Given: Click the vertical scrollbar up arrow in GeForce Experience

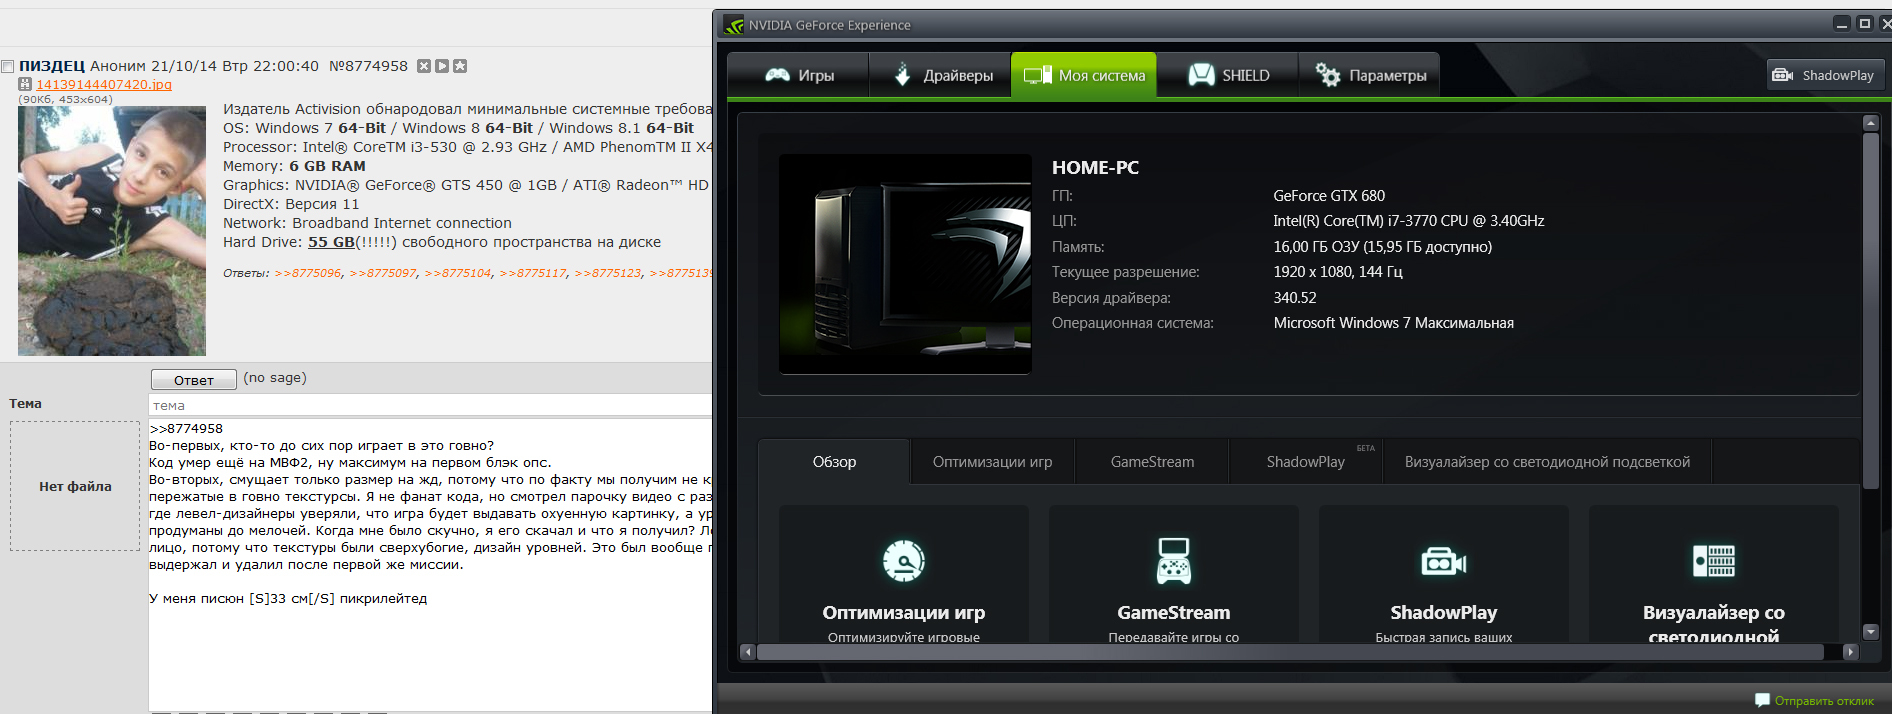Looking at the screenshot, I should click(x=1871, y=123).
